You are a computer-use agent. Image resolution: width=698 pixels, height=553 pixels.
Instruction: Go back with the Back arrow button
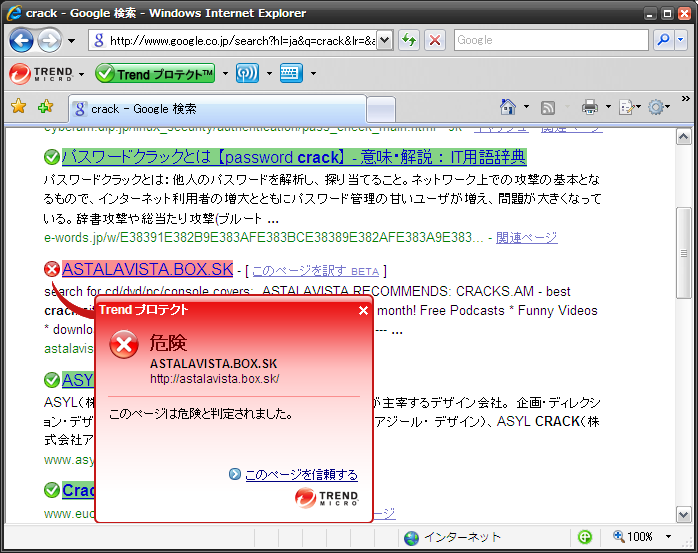pos(21,41)
